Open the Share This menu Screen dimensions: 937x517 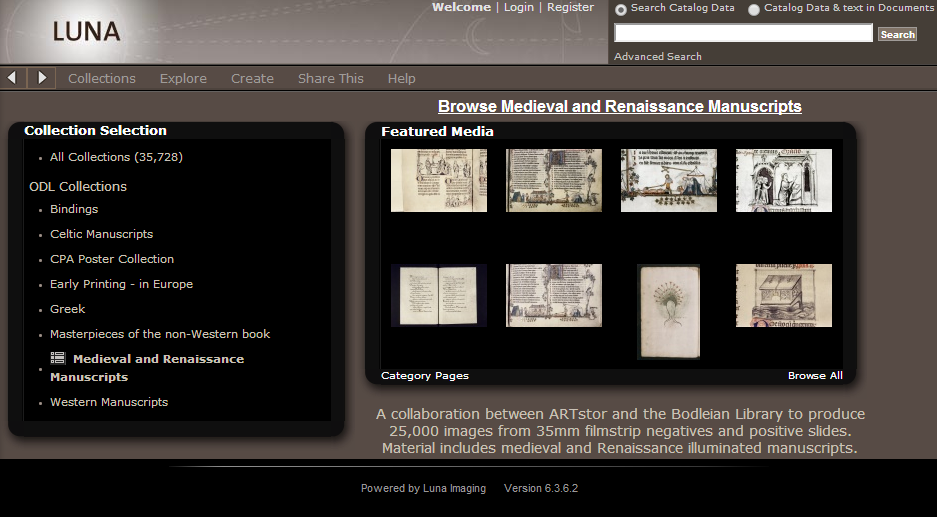(330, 78)
